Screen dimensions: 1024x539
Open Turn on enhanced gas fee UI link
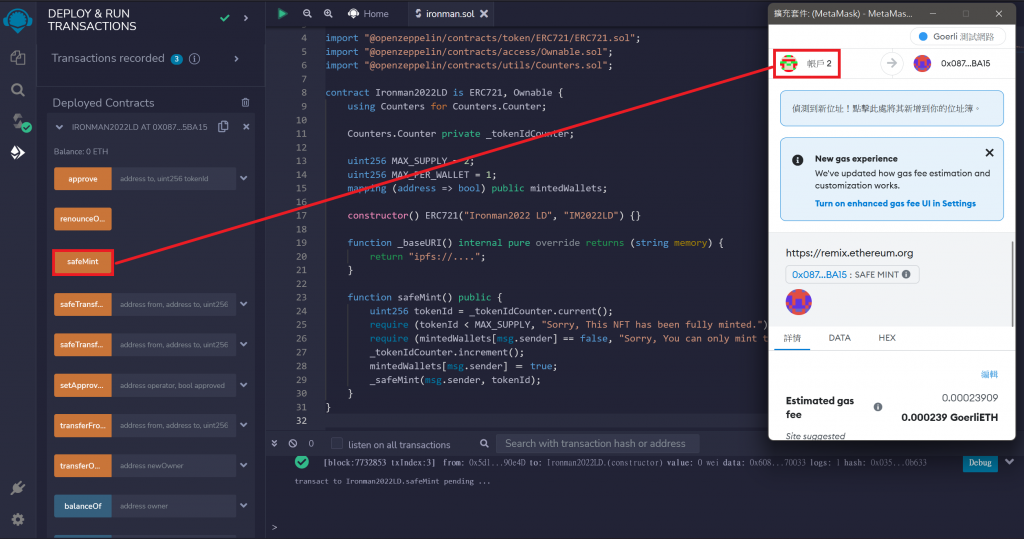coord(895,204)
